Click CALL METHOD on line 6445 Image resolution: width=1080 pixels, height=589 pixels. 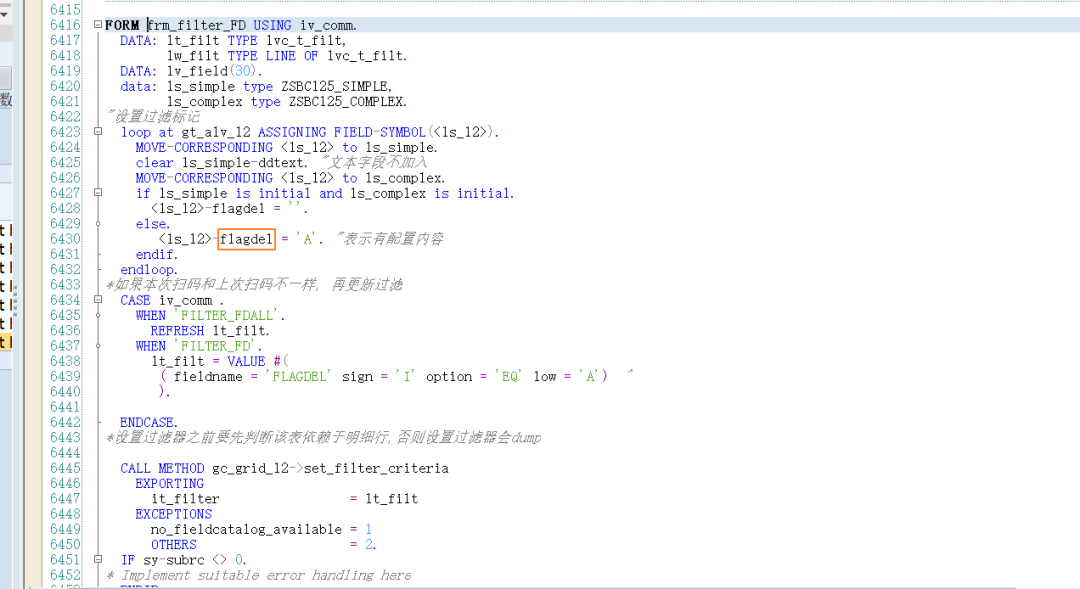[x=163, y=468]
